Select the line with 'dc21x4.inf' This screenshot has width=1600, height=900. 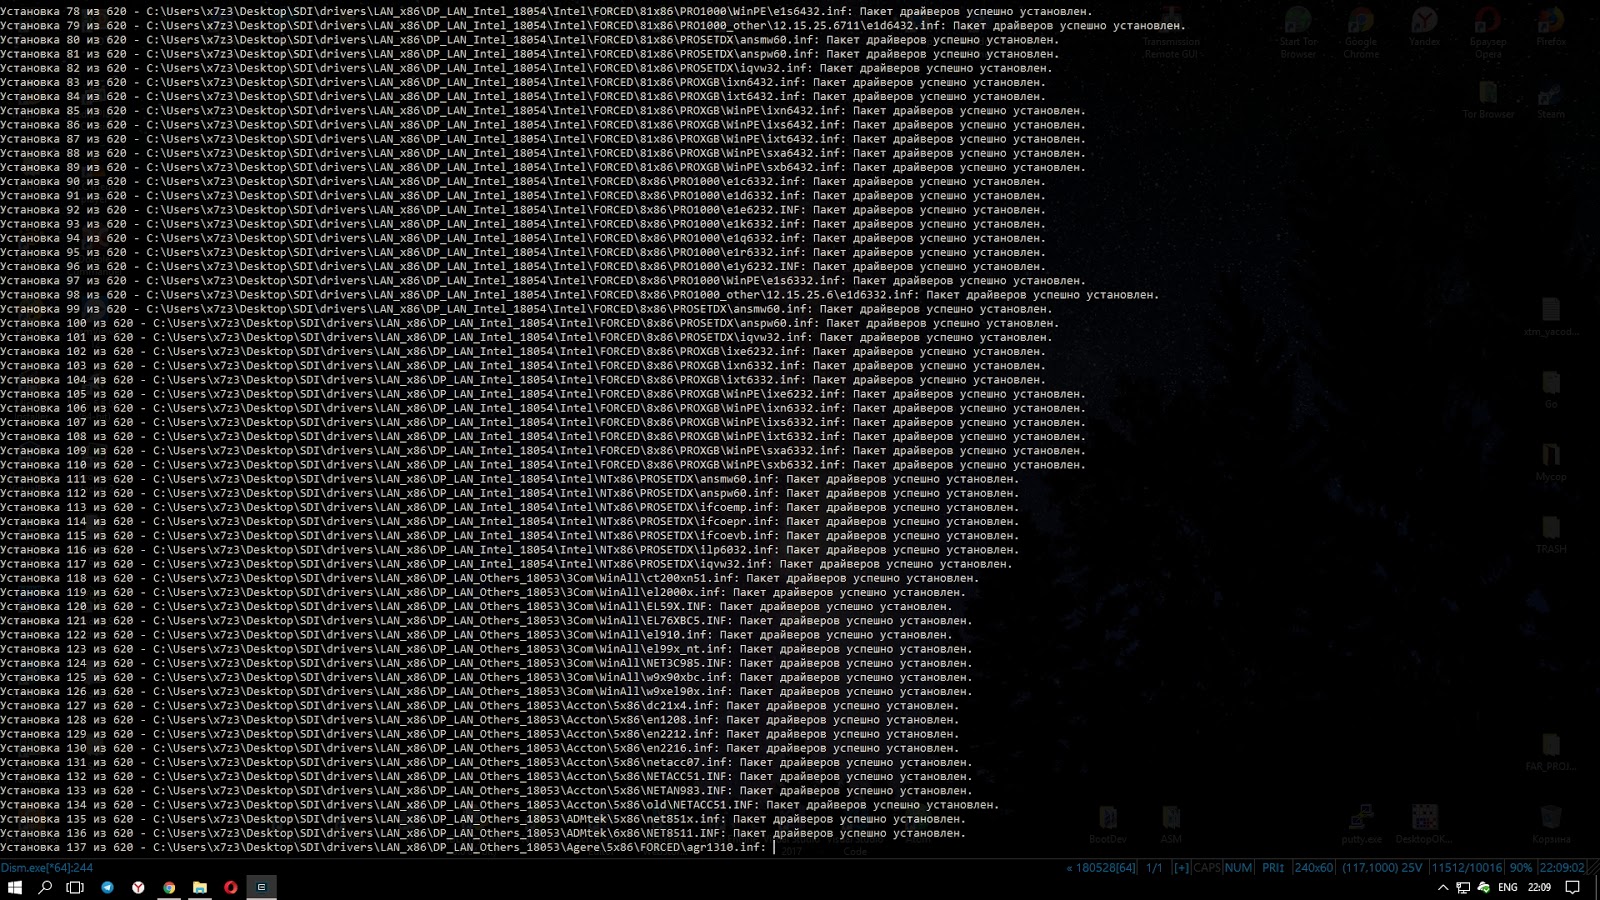[480, 706]
